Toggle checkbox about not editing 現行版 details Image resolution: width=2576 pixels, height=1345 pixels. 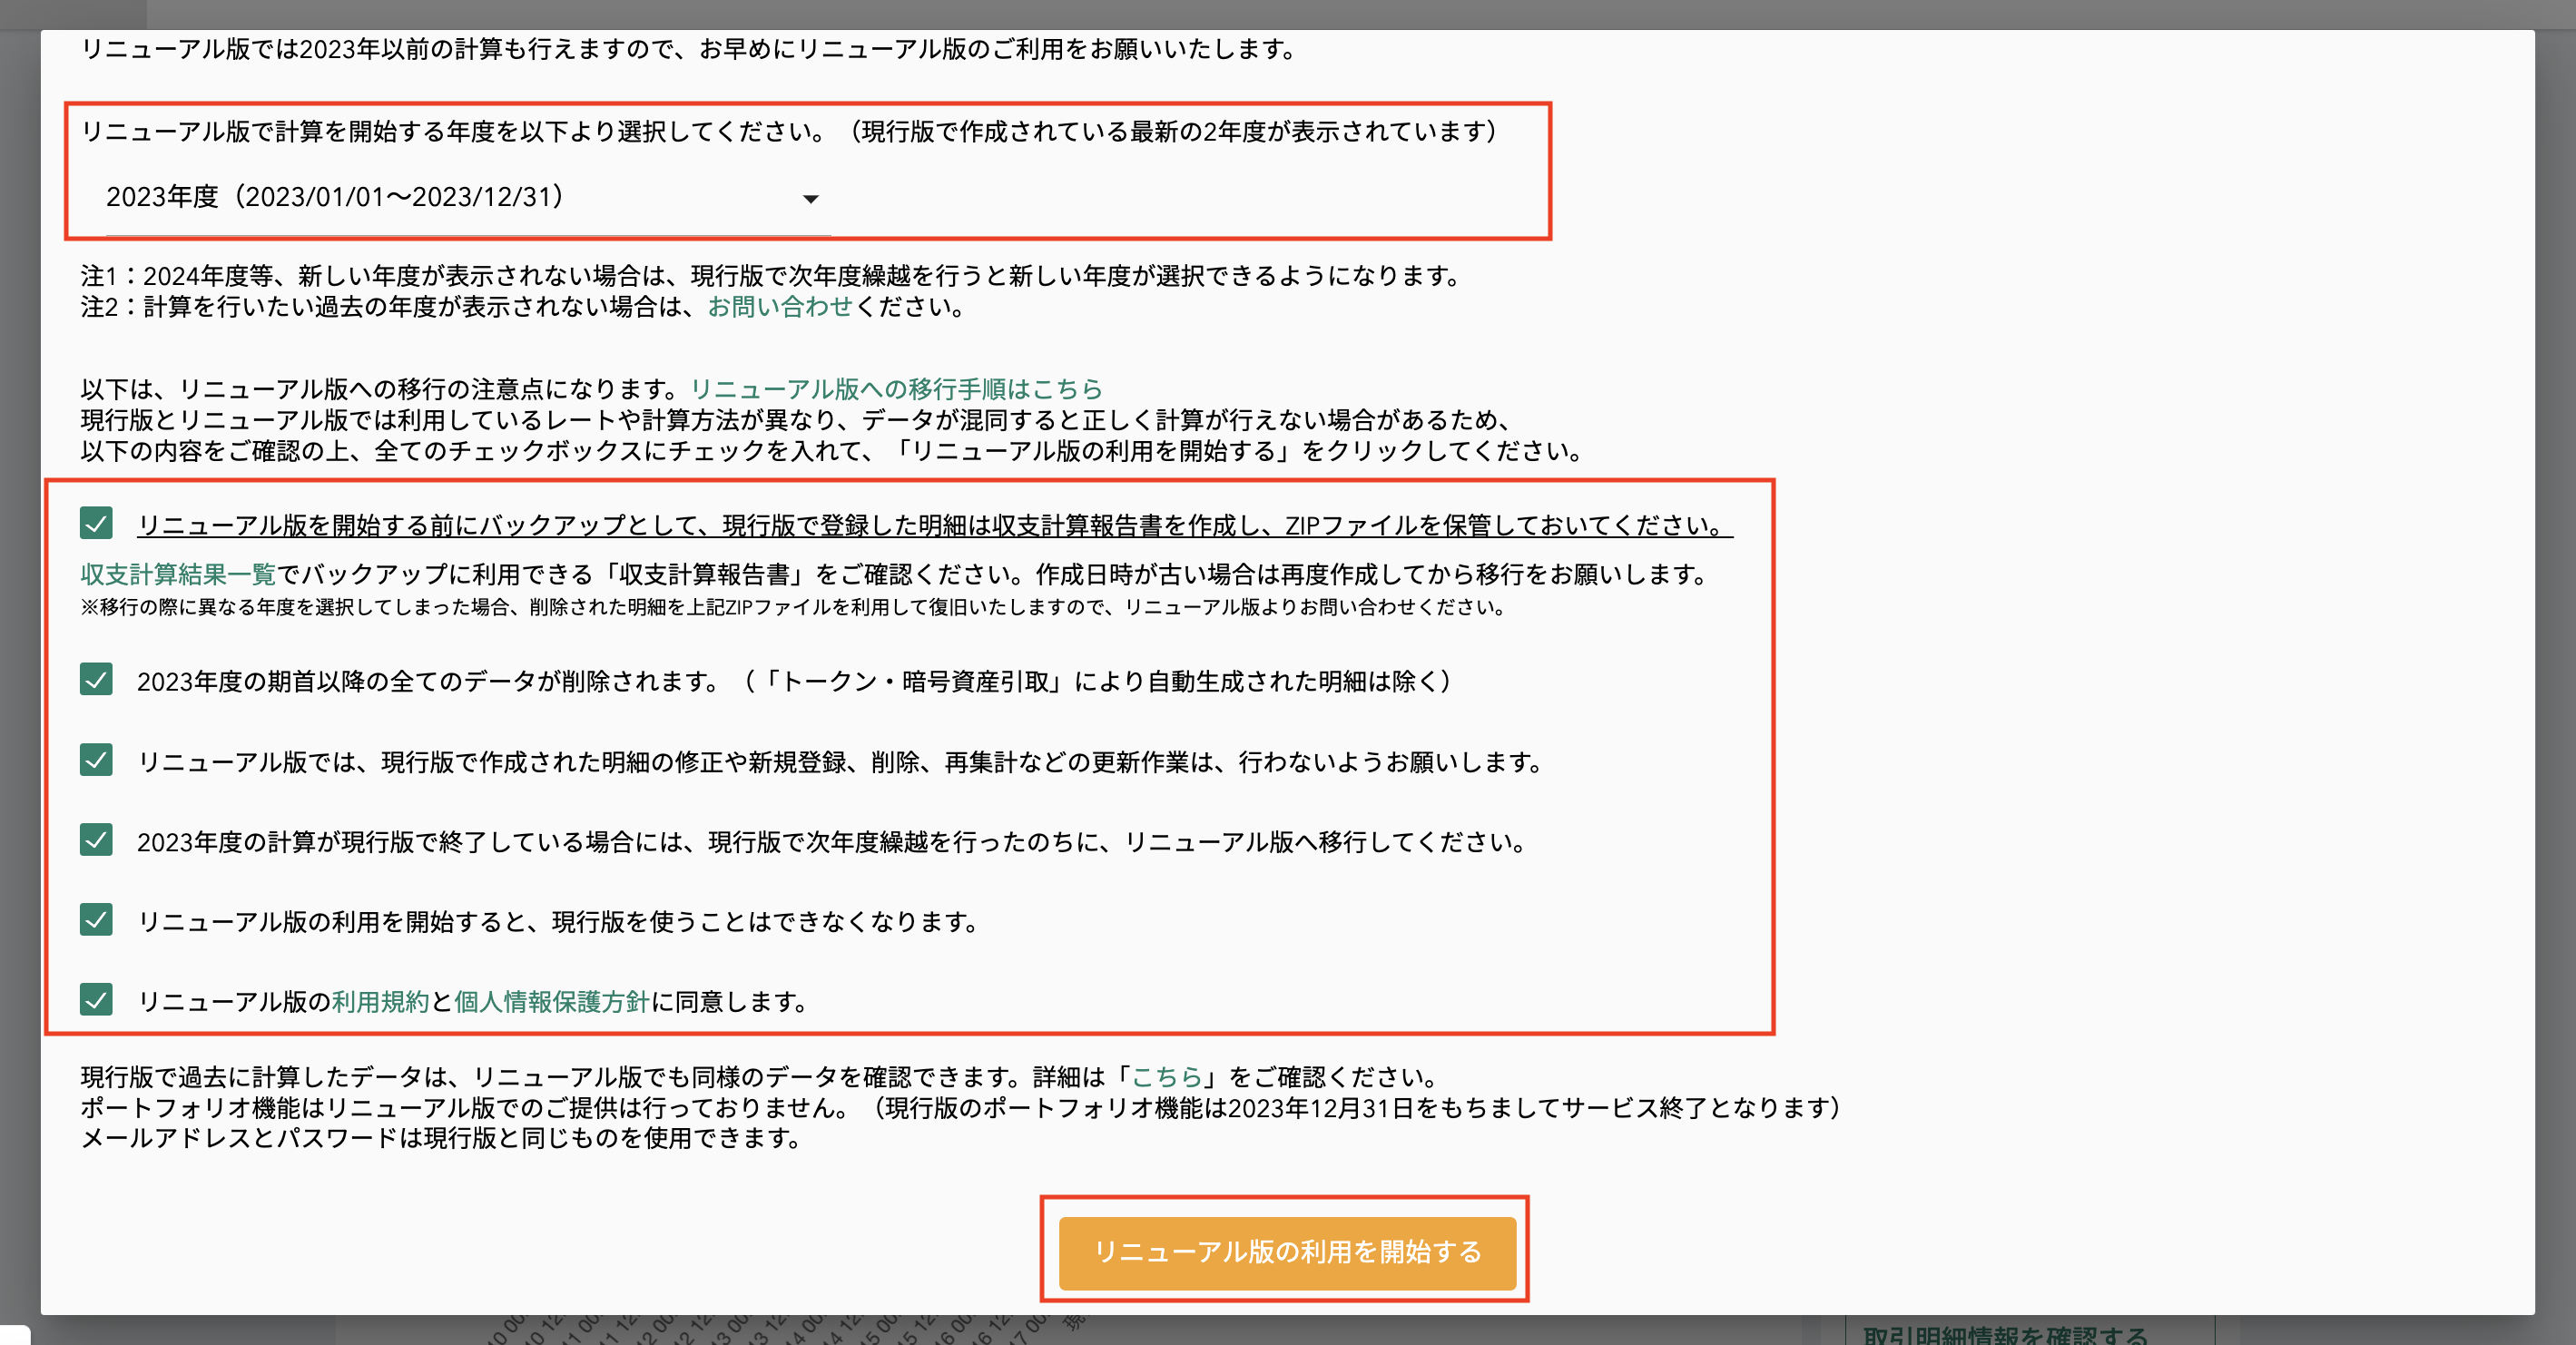click(96, 760)
